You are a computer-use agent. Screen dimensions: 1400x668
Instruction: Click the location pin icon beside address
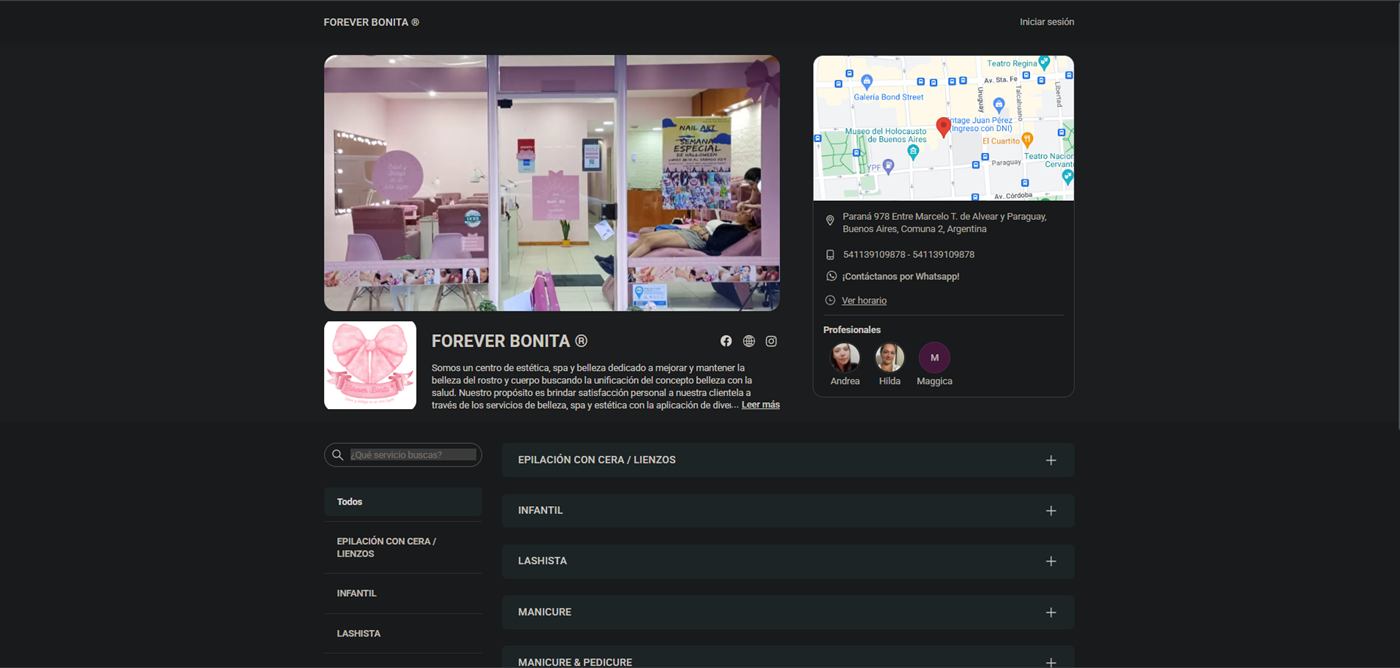[830, 221]
